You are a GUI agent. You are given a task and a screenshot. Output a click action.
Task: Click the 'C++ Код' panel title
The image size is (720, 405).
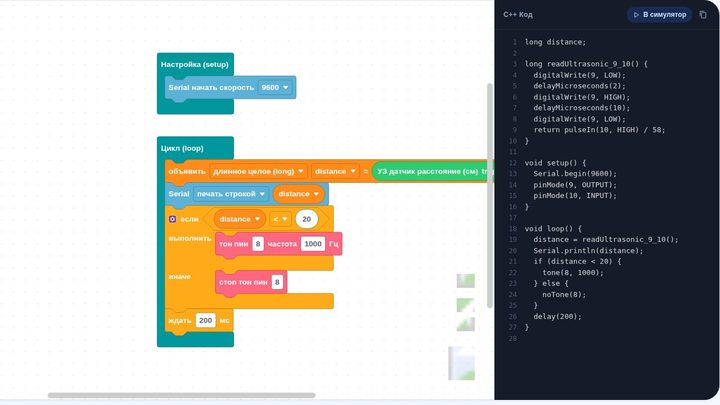coord(518,15)
